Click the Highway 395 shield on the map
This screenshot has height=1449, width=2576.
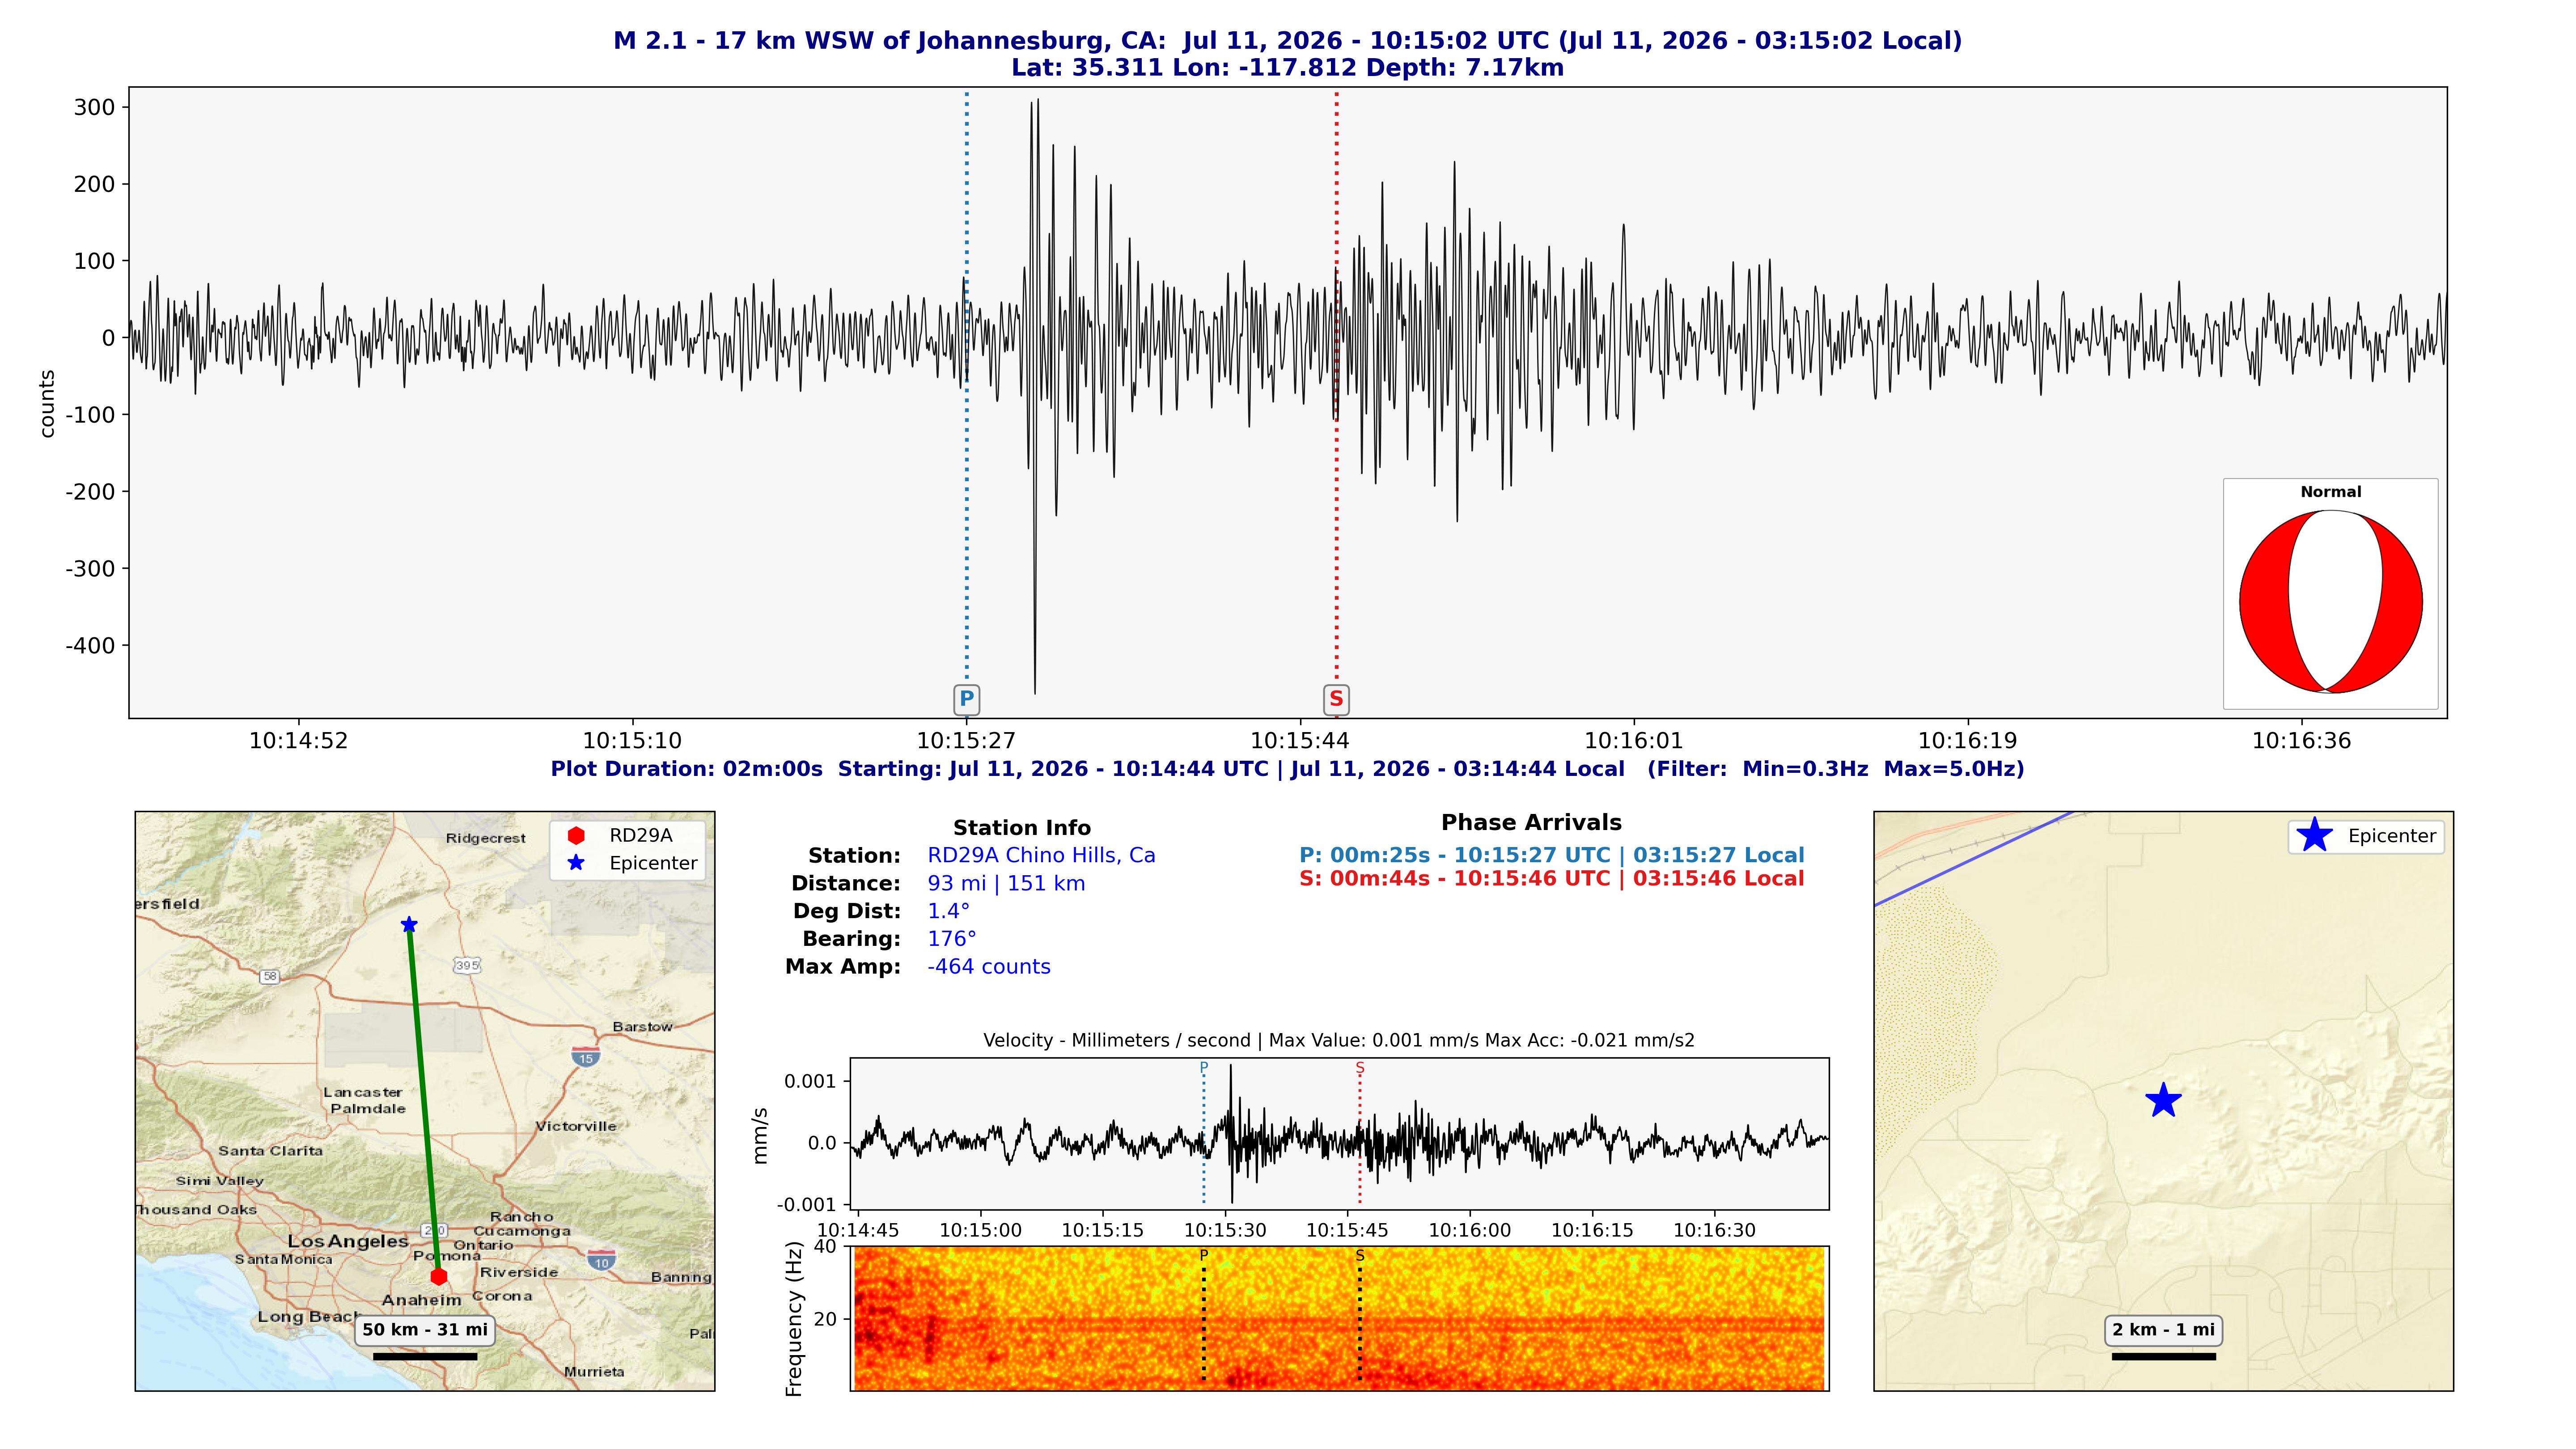tap(467, 965)
